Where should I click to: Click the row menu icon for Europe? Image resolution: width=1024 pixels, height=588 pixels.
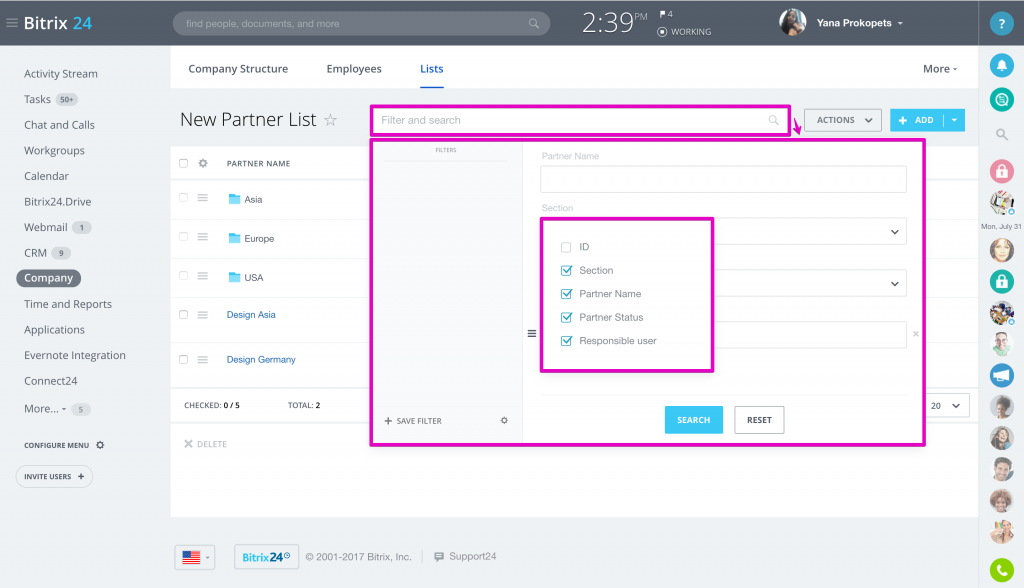click(203, 237)
